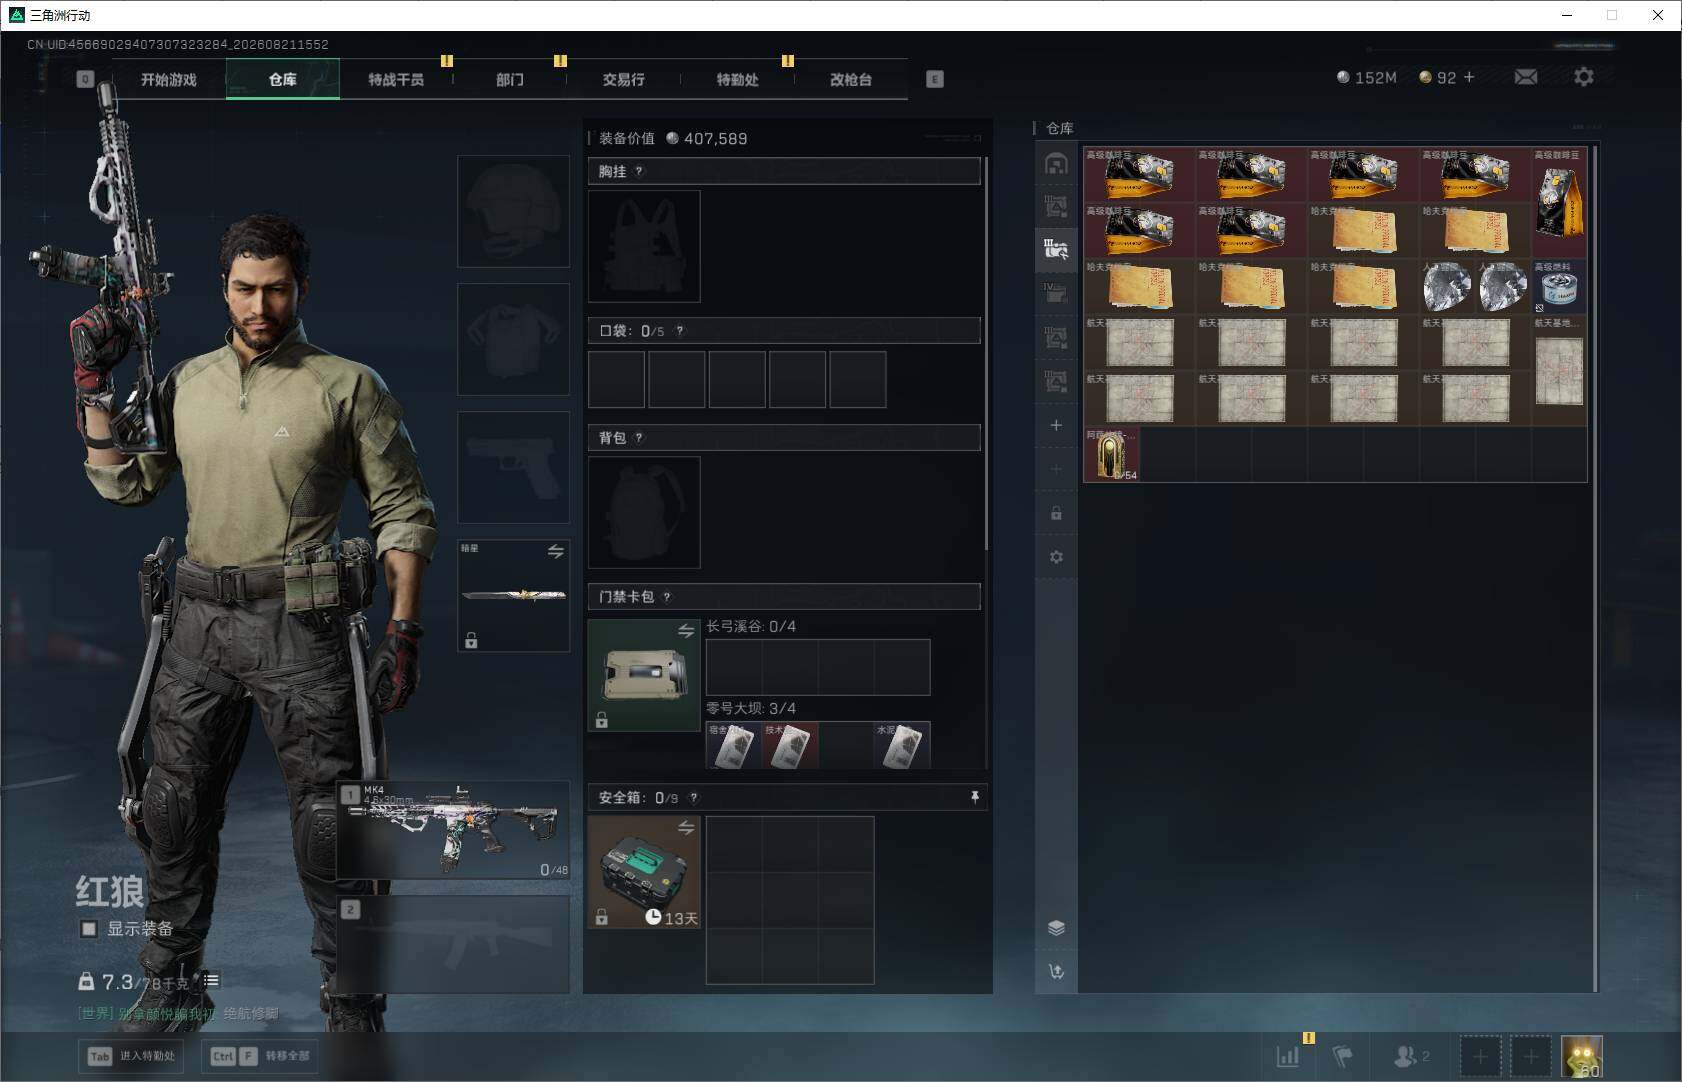This screenshot has width=1682, height=1082.
Task: Go to the 开始游戏 tab
Action: 169,79
